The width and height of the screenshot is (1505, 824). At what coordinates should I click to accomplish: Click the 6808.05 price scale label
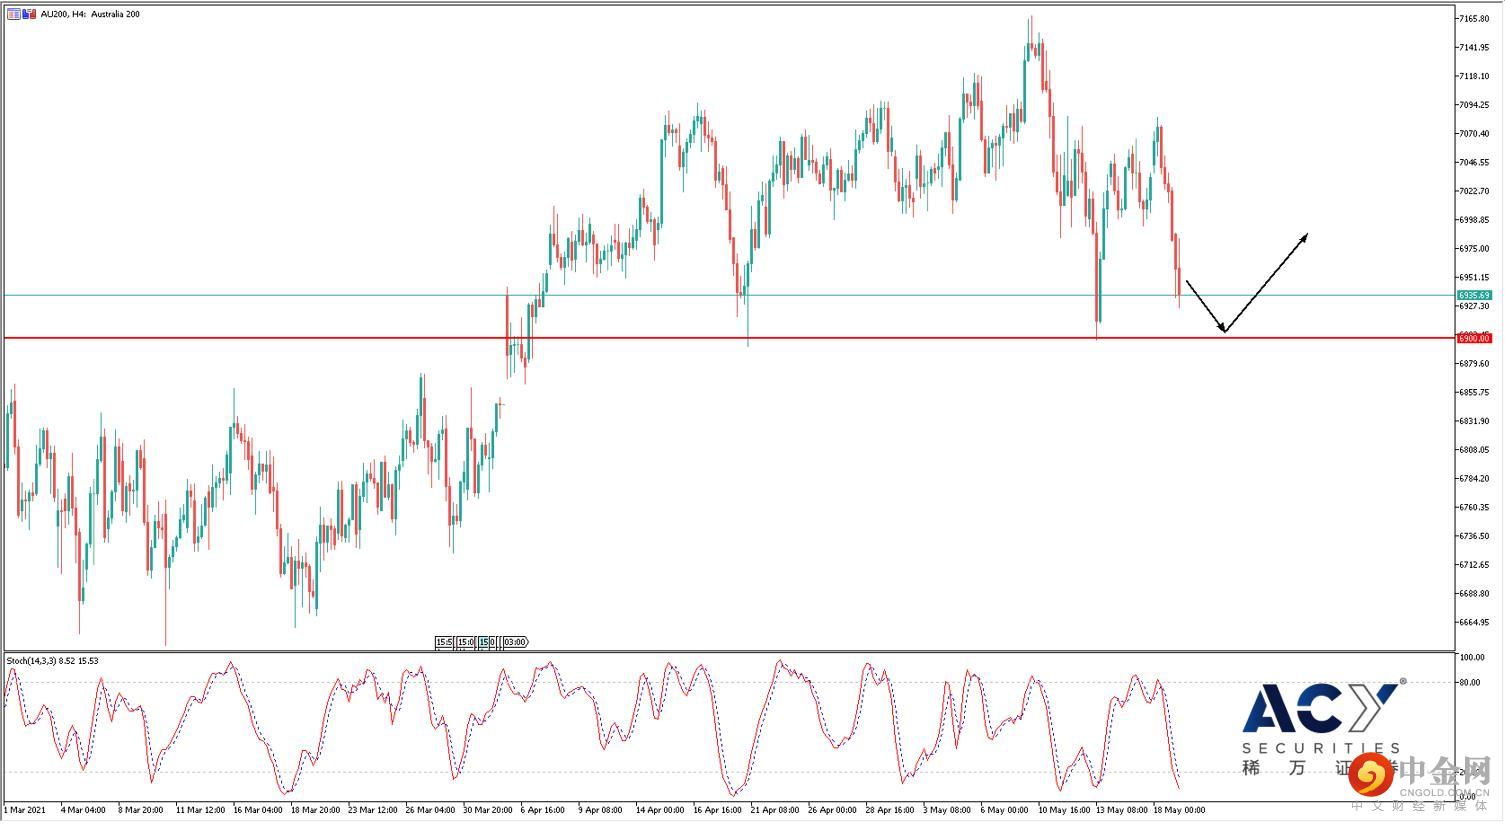click(x=1474, y=450)
